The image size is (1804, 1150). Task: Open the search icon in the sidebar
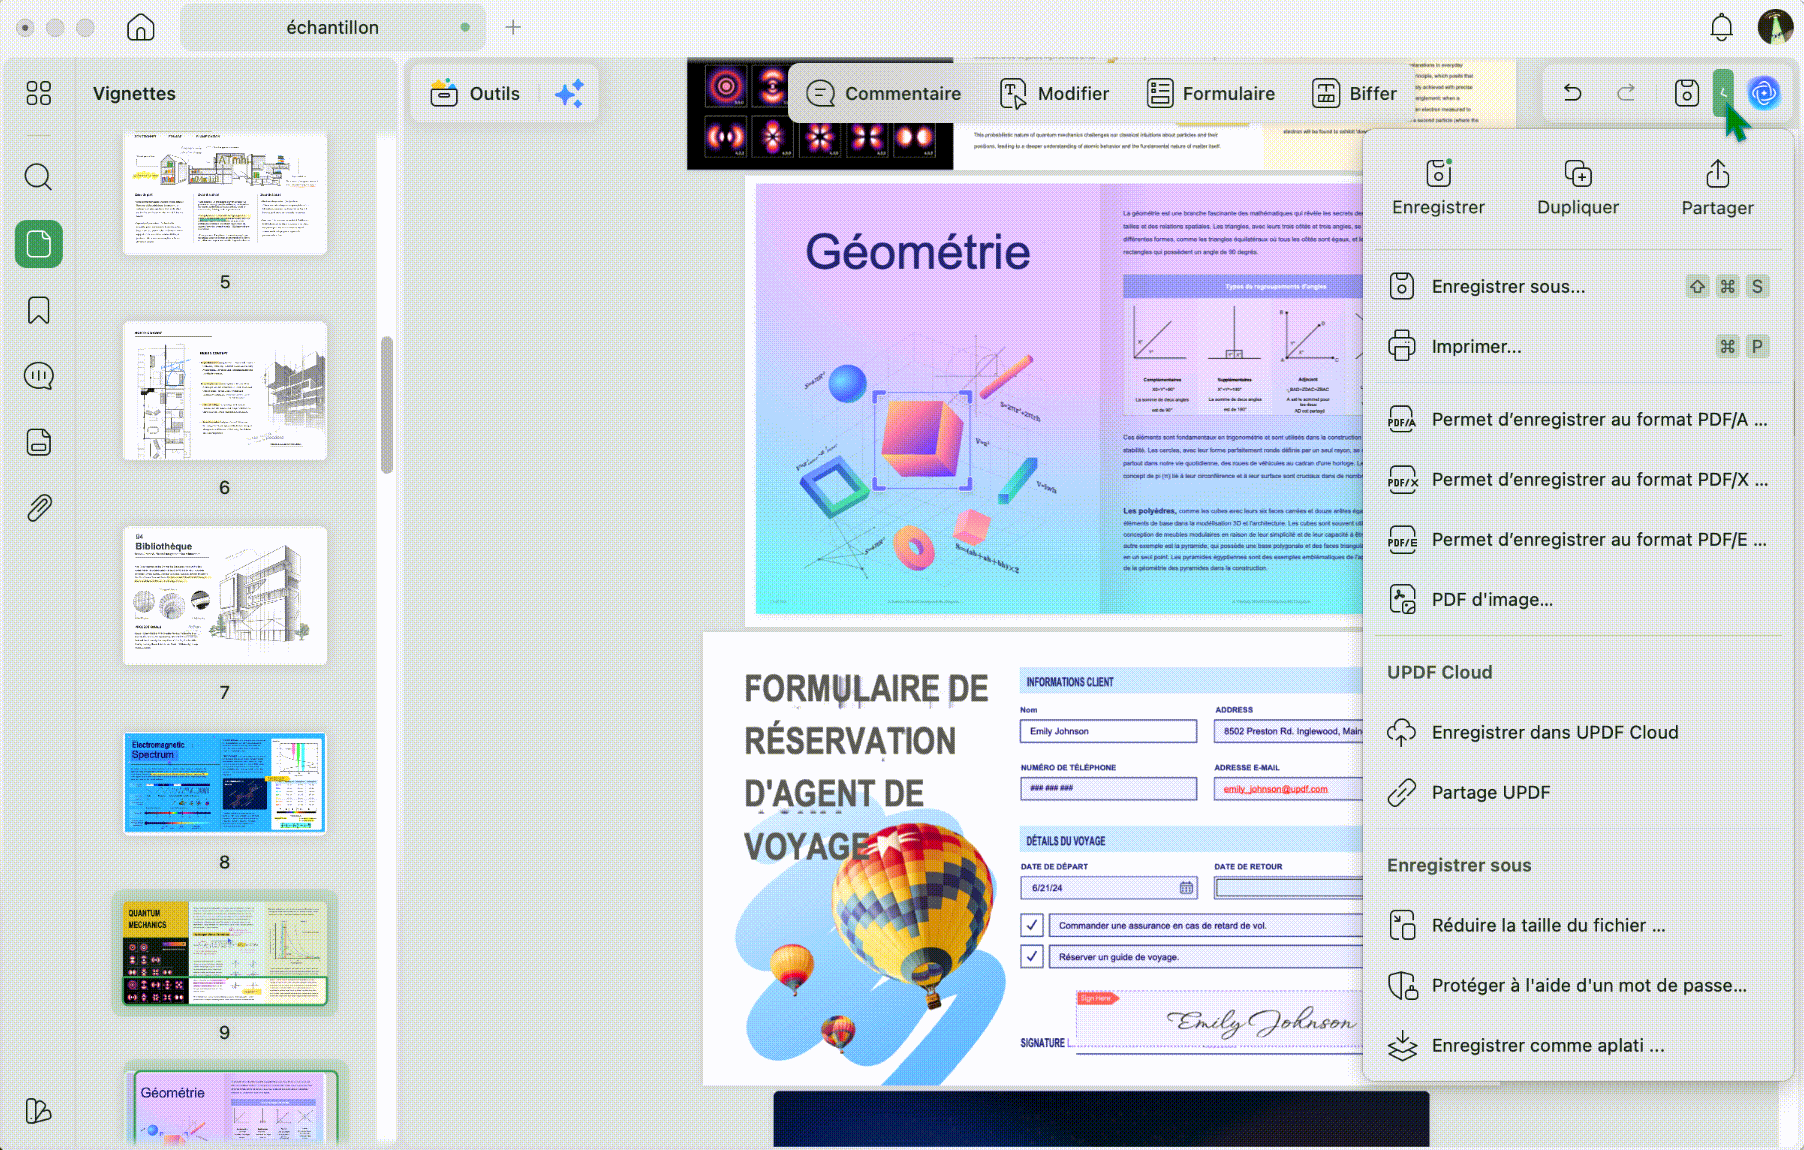pyautogui.click(x=39, y=177)
